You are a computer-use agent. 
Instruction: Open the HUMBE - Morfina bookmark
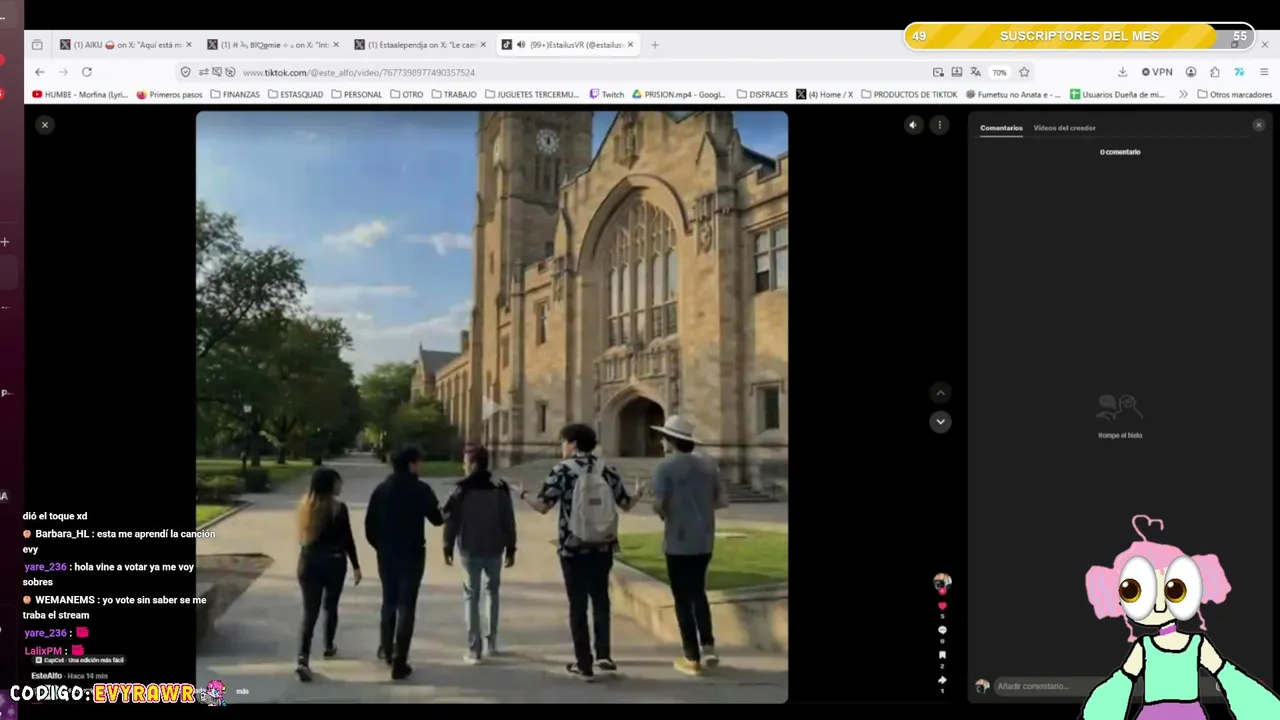80,95
